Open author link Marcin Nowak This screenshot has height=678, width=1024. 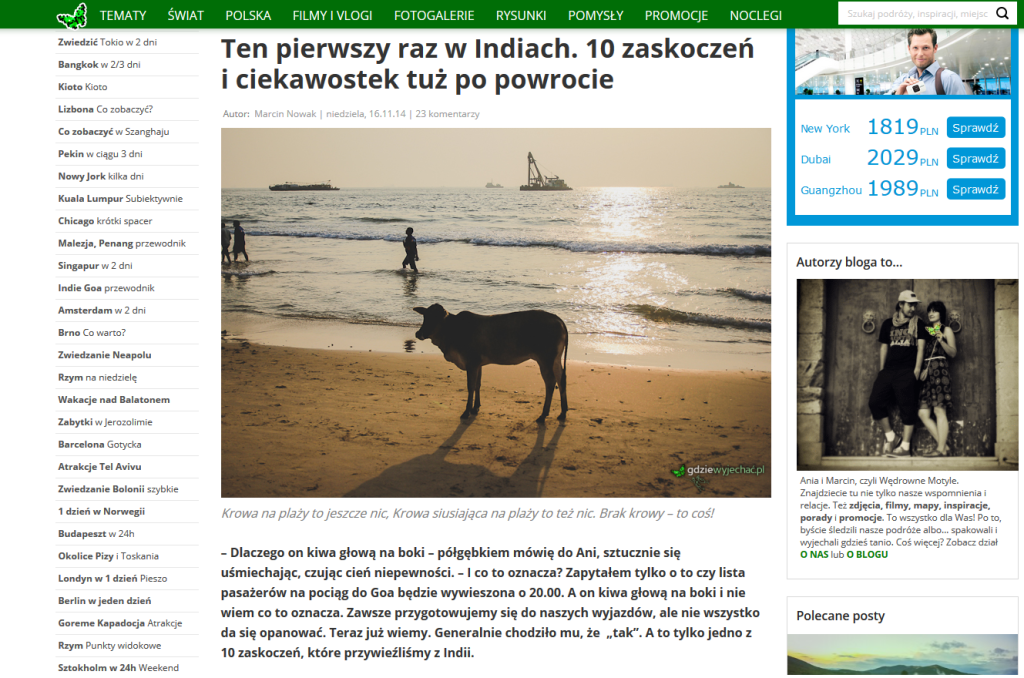285,114
